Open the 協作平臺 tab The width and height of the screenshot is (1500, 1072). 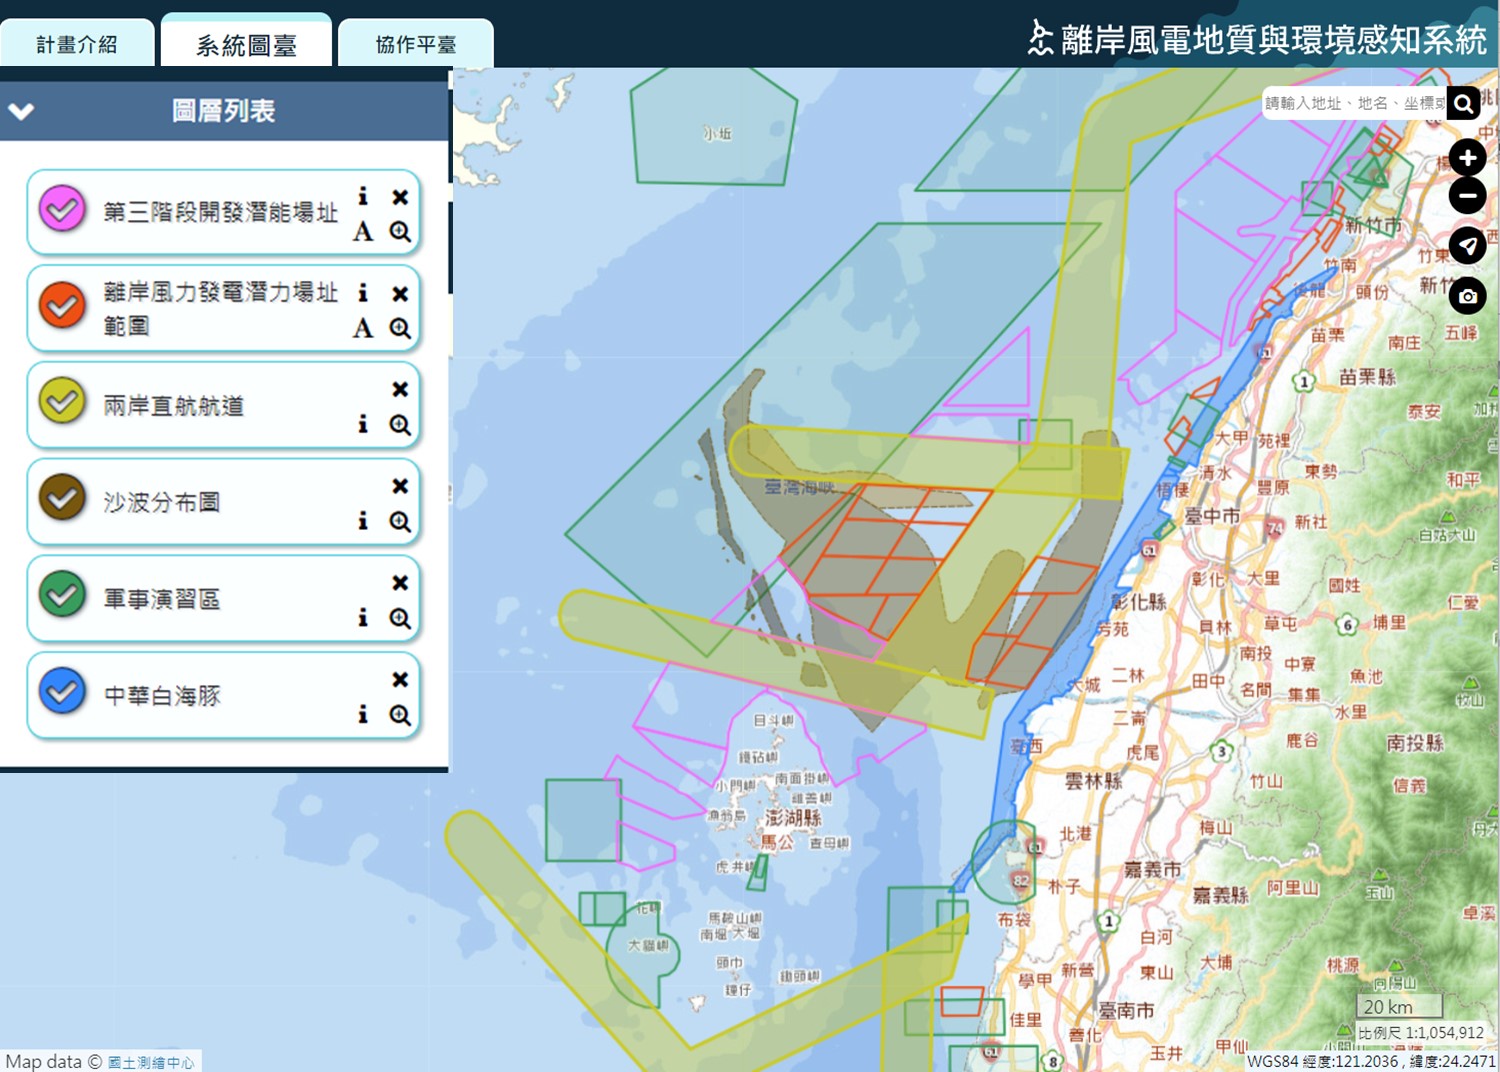[416, 44]
